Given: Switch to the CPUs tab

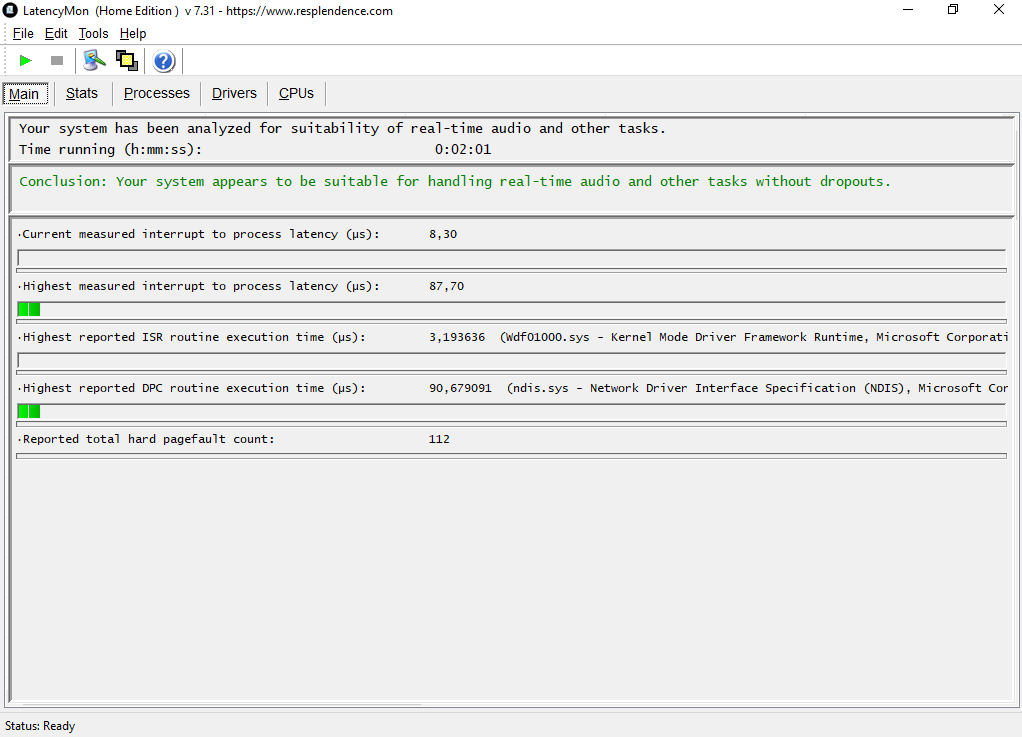Looking at the screenshot, I should [x=296, y=93].
